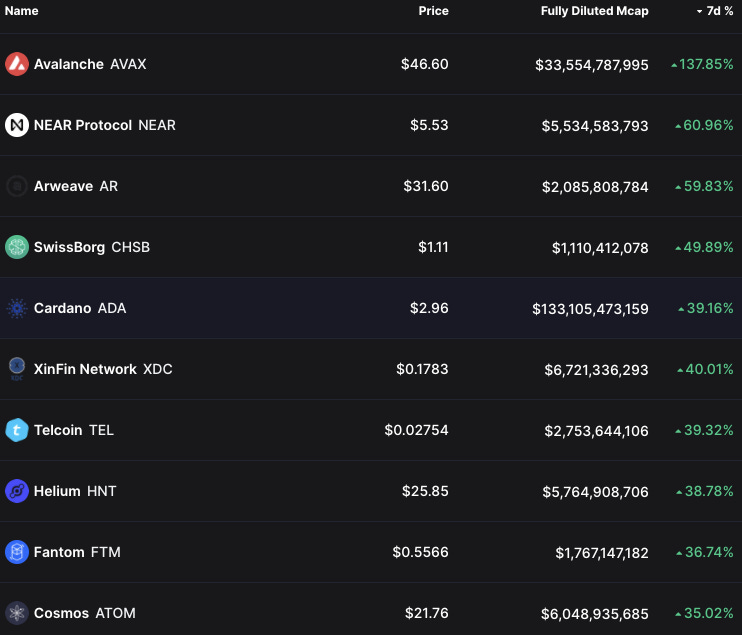Image resolution: width=742 pixels, height=635 pixels.
Task: Click the SwissBorg price $1.11
Action: pos(433,247)
